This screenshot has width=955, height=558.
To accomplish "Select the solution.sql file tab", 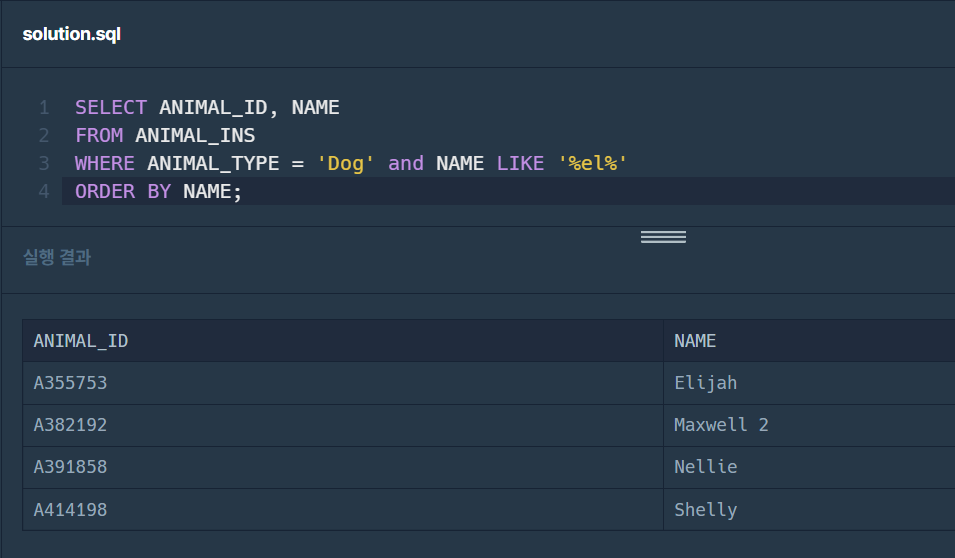I will (x=71, y=34).
